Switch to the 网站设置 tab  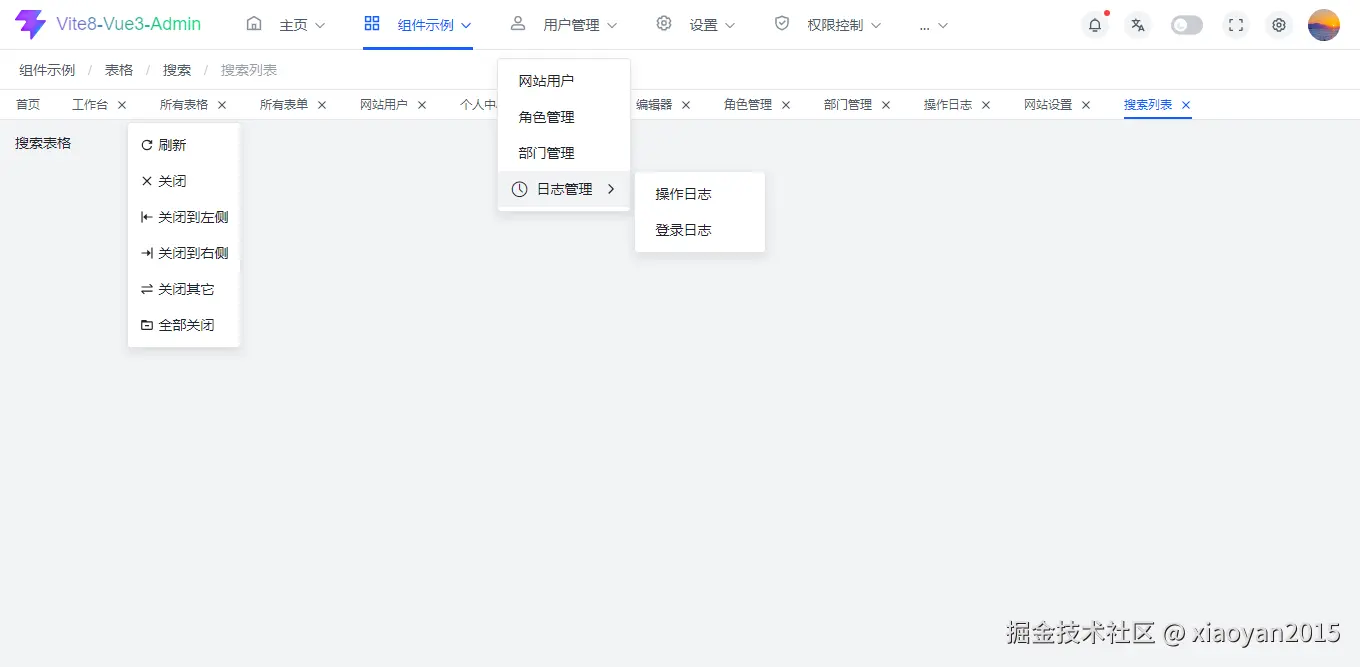[1048, 104]
